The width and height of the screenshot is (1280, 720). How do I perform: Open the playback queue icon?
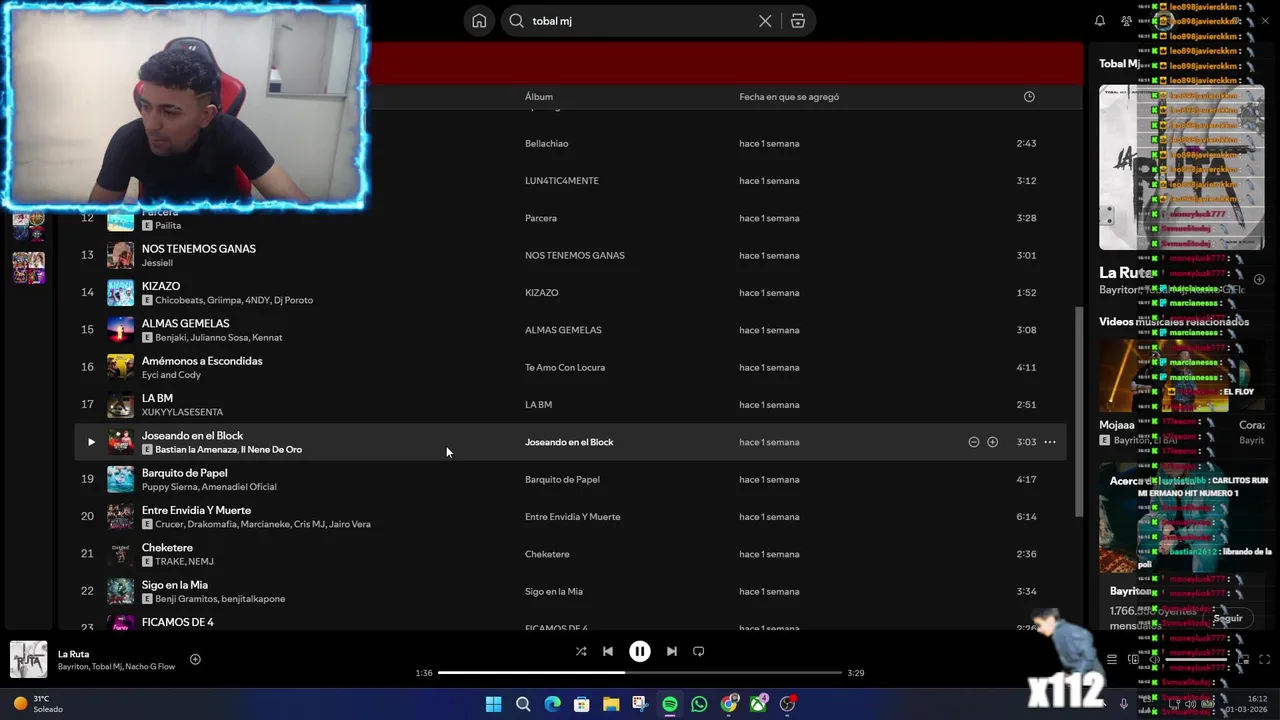[1111, 659]
